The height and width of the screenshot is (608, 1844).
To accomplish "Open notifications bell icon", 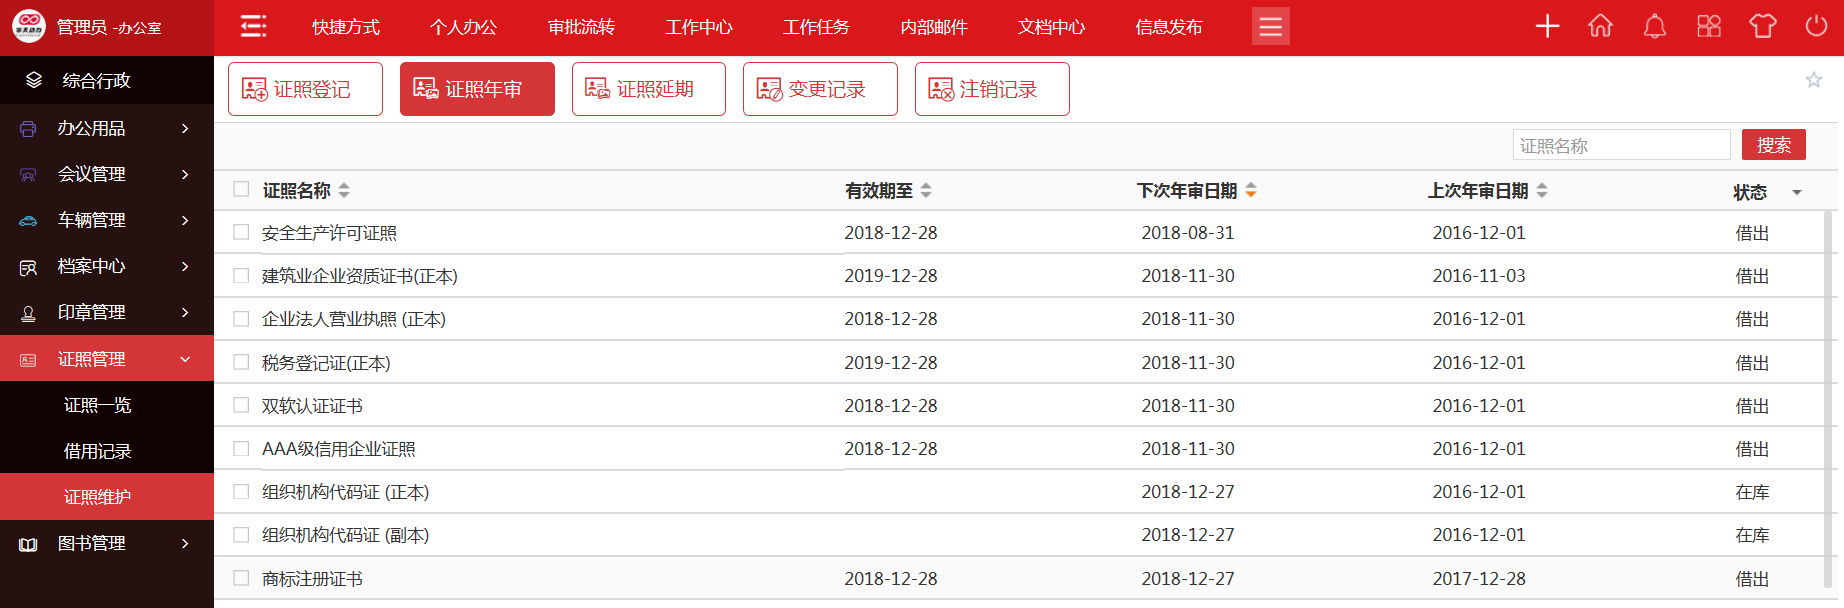I will point(1654,27).
